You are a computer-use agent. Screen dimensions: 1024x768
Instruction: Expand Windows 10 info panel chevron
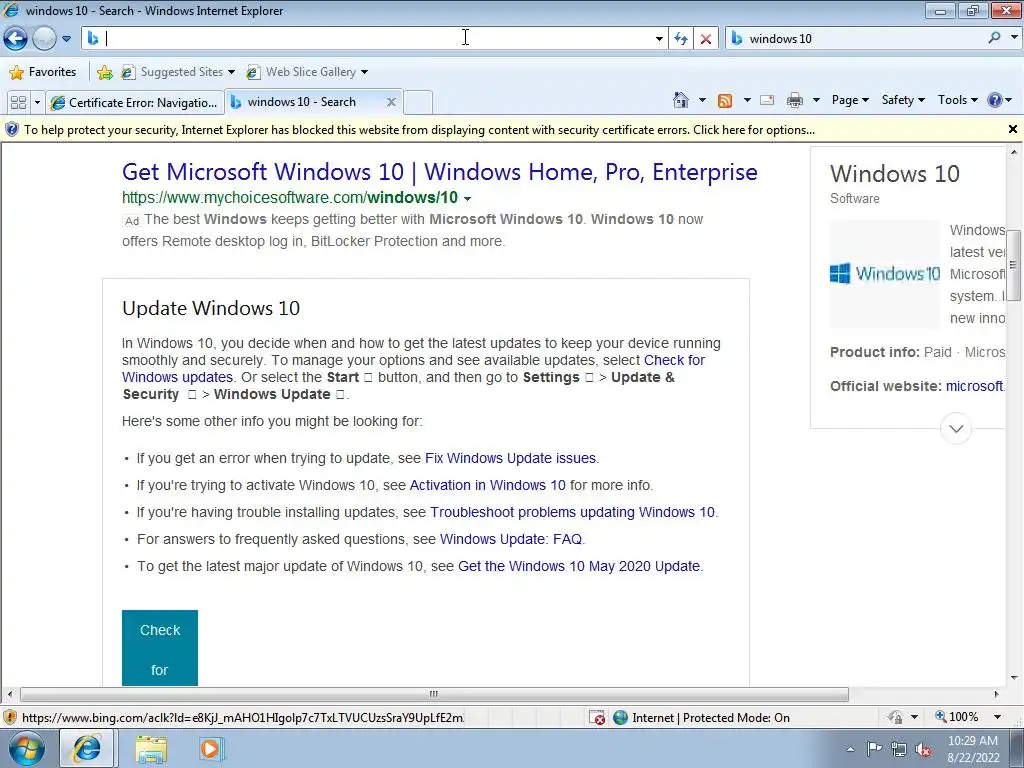[x=956, y=428]
